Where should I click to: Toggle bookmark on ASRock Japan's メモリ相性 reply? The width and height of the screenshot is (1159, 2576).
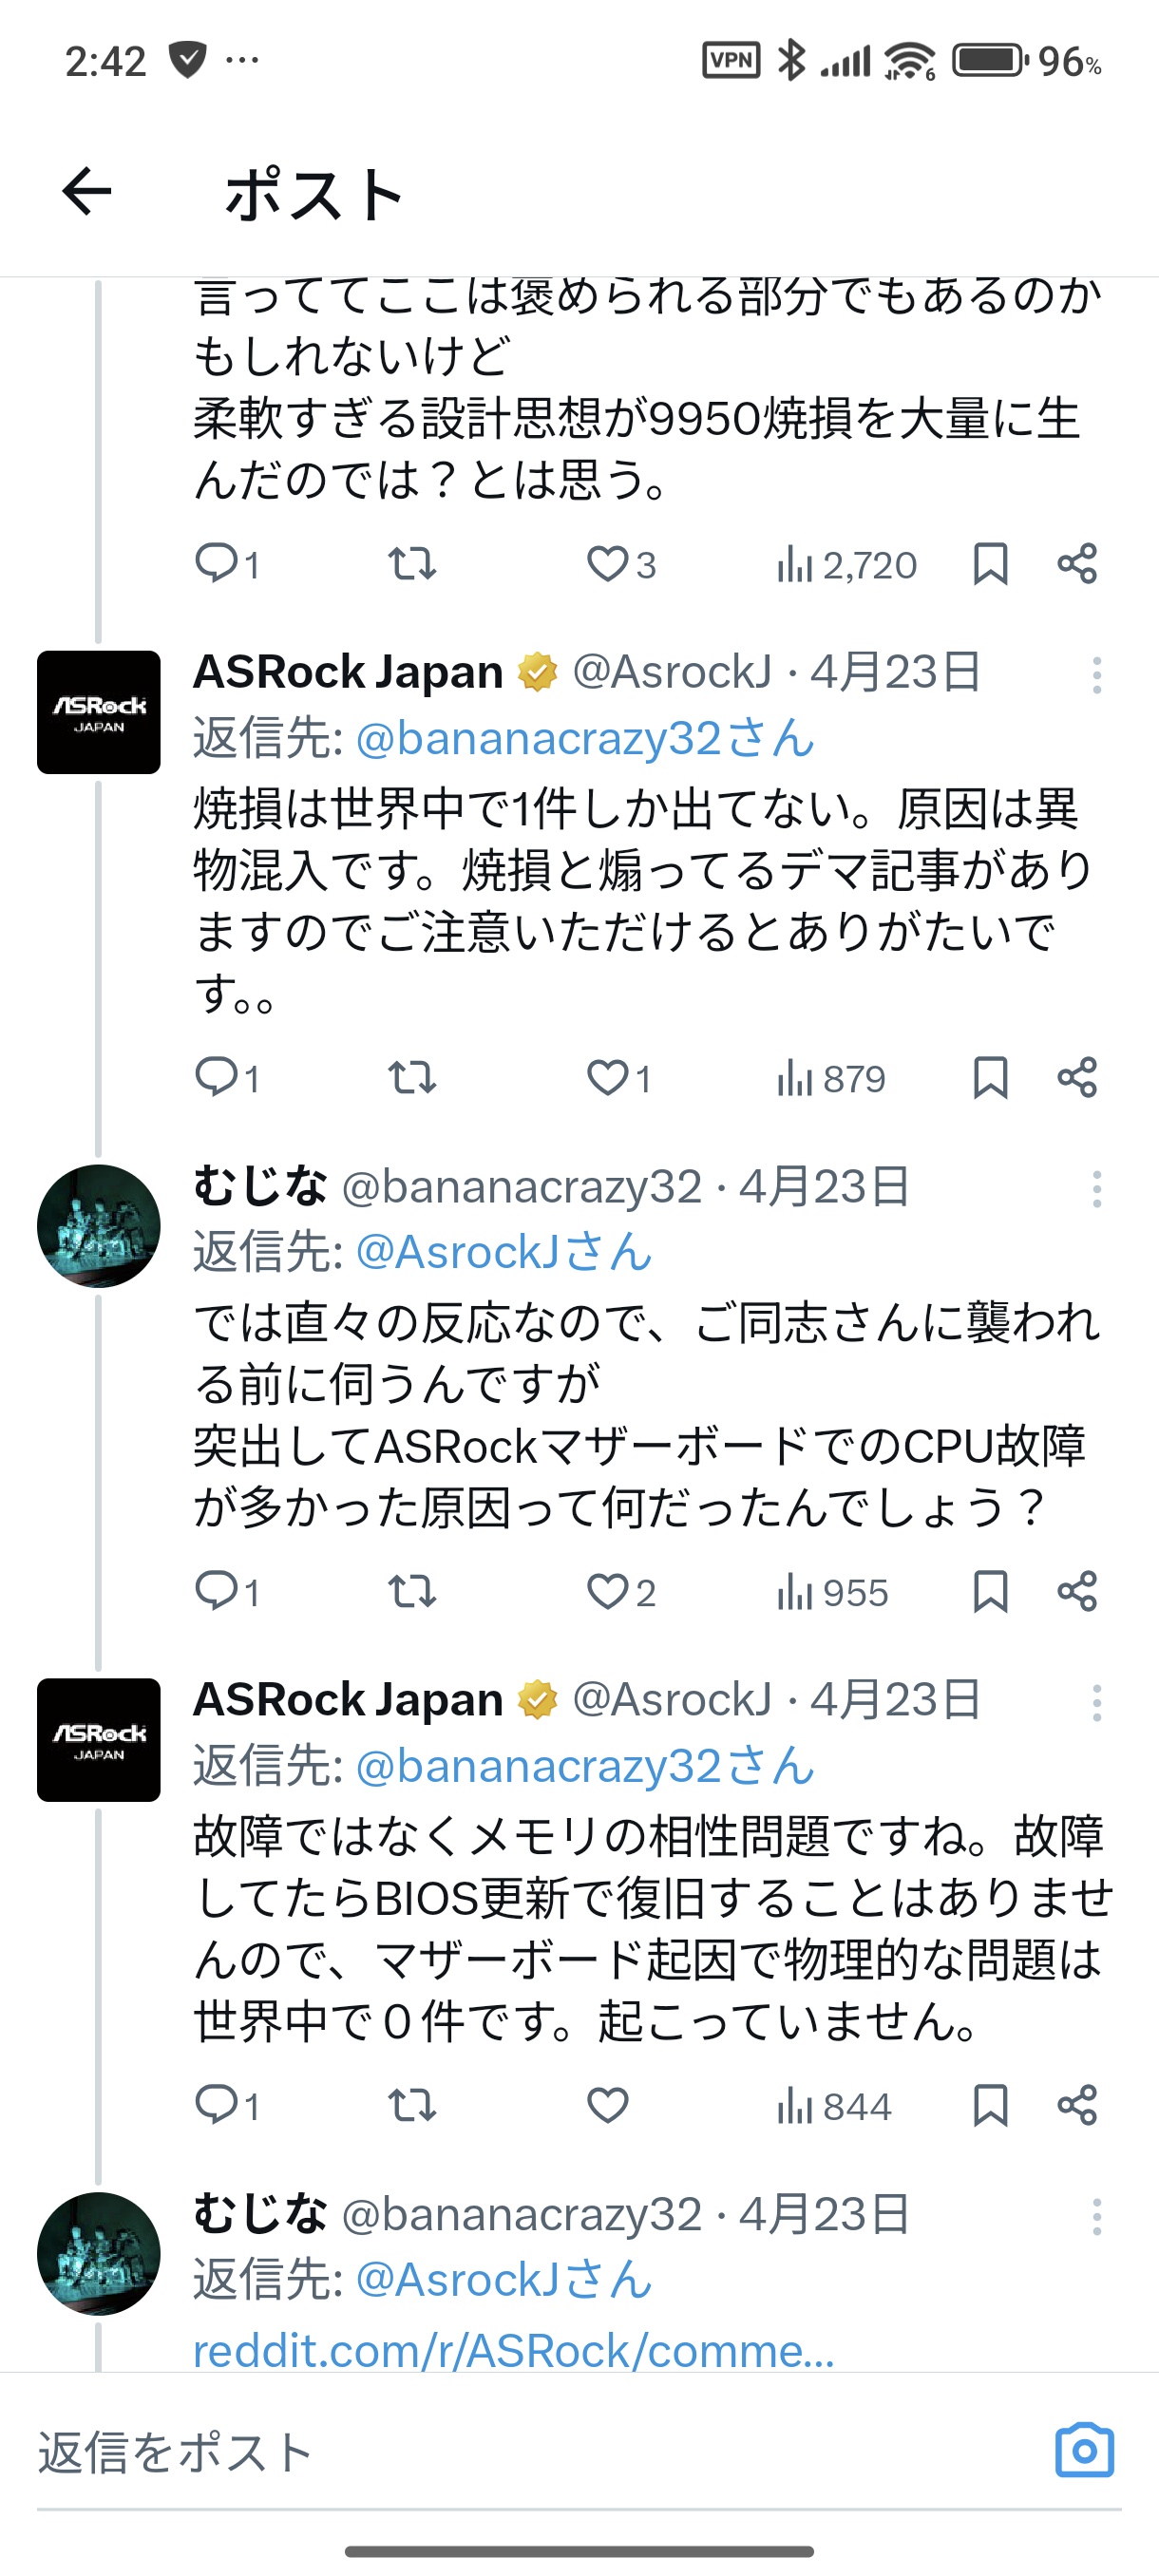[x=990, y=2107]
